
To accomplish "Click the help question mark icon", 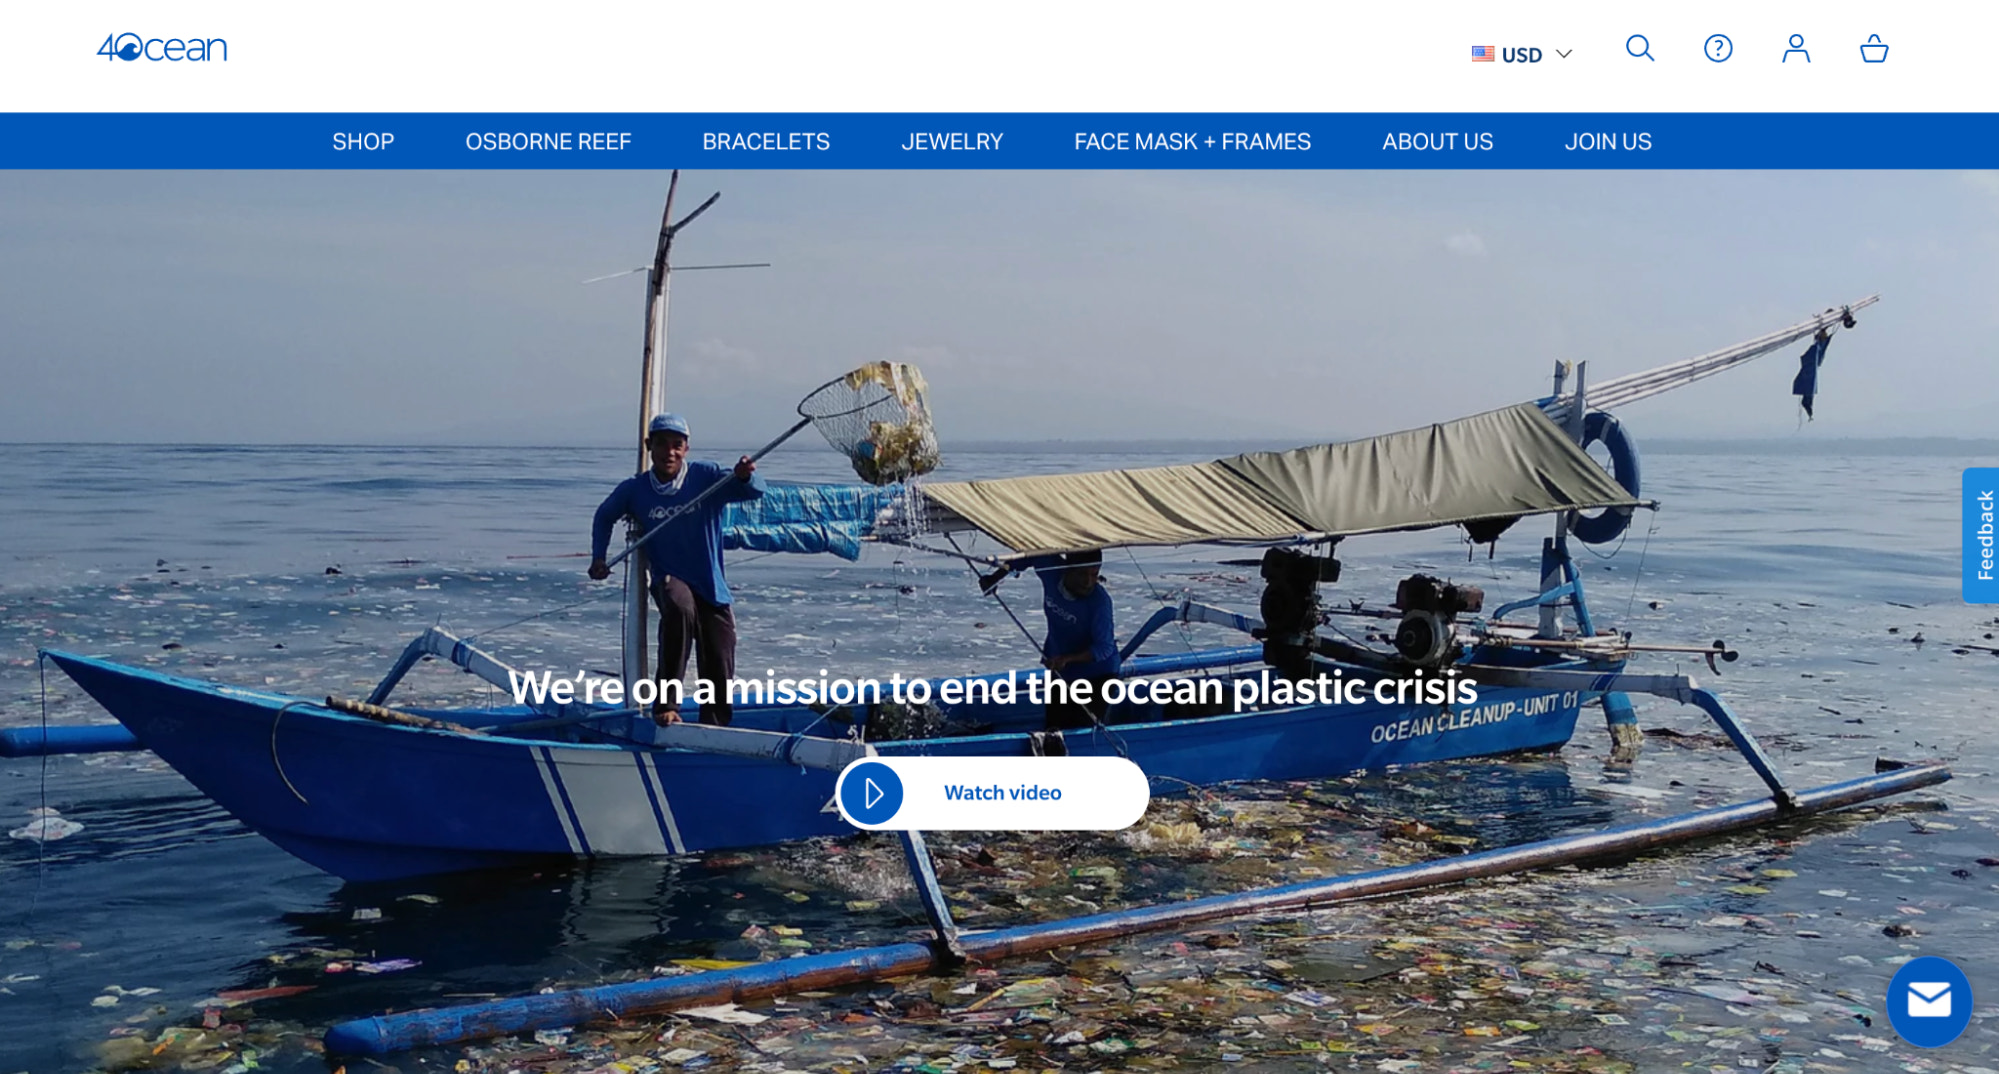I will click(1718, 48).
